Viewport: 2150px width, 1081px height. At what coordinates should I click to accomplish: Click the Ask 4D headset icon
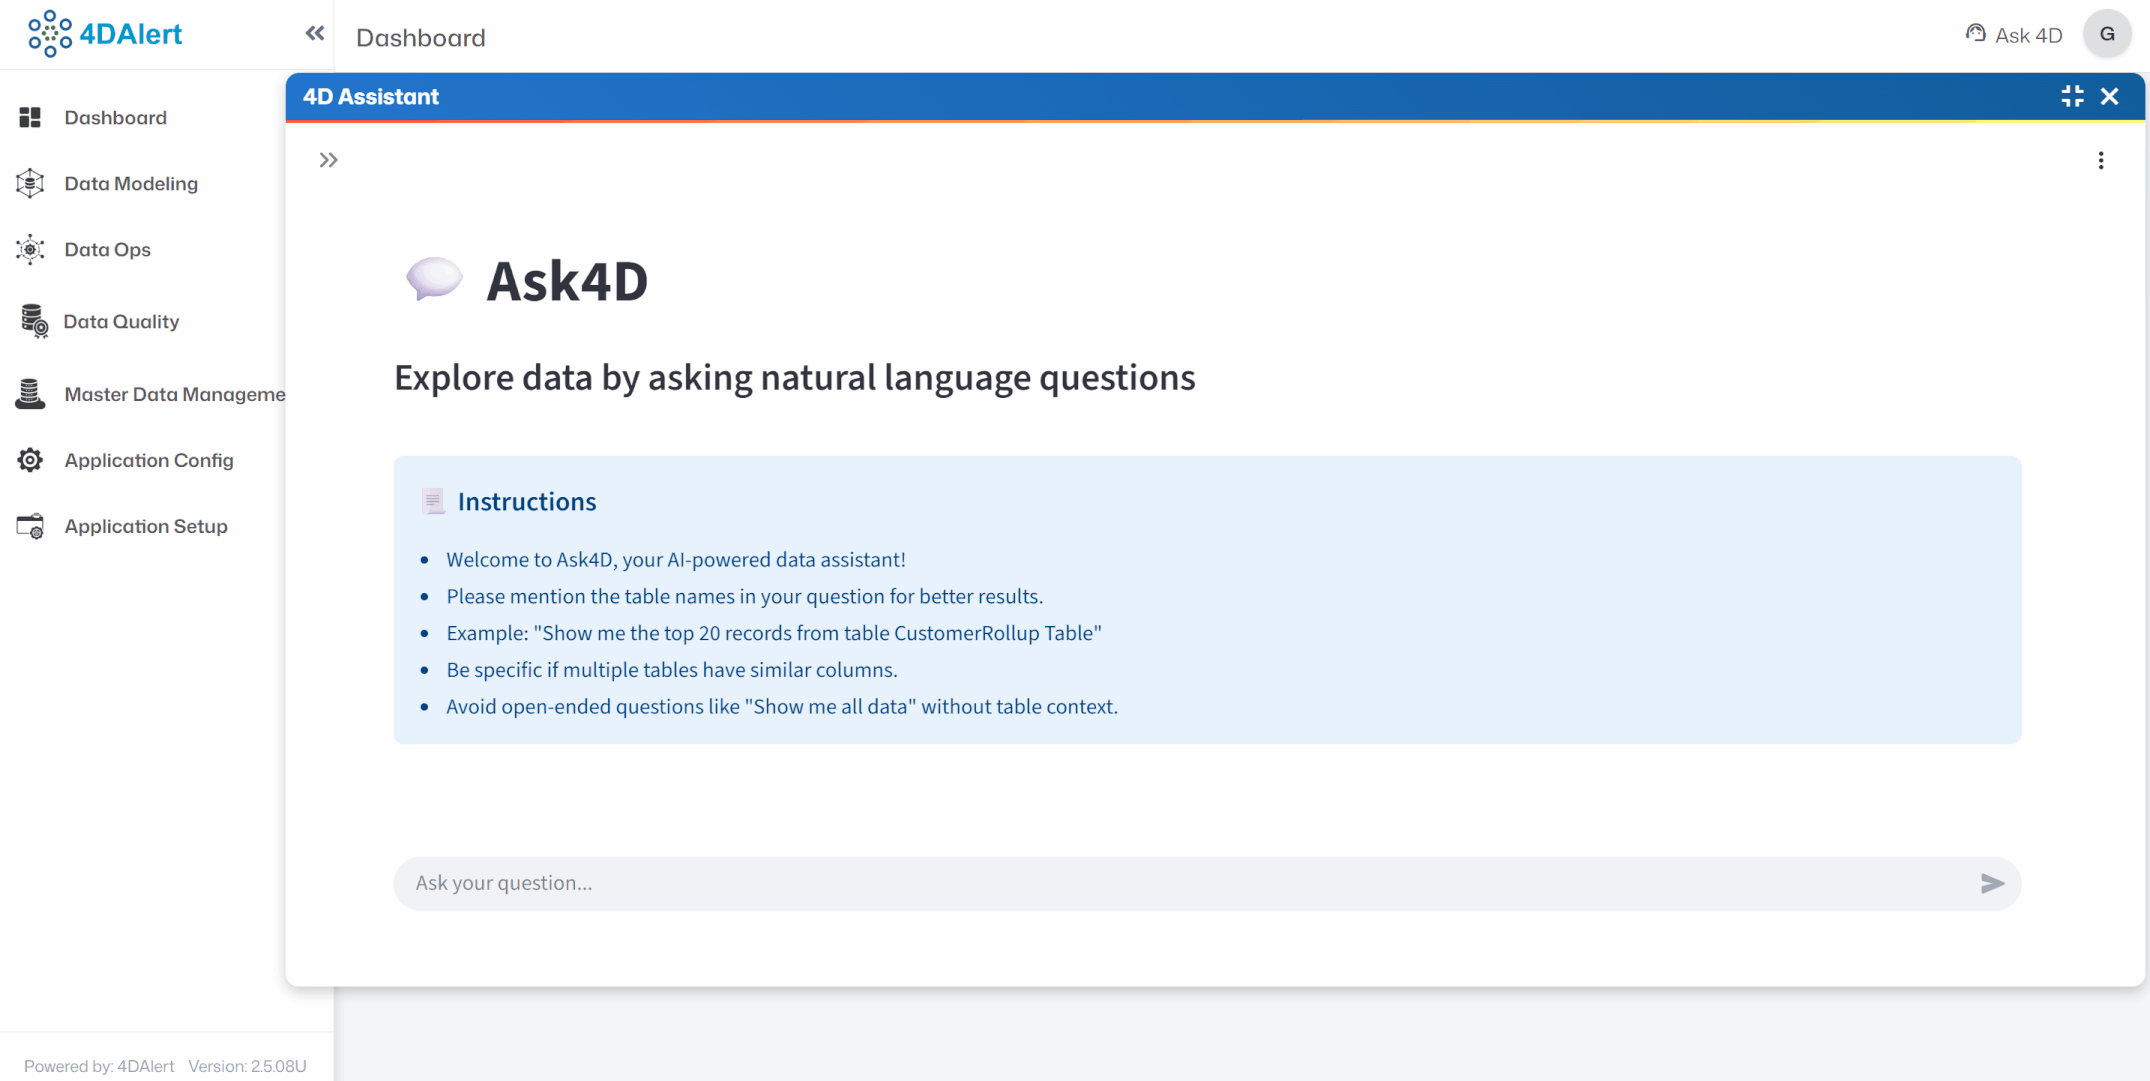pos(1975,34)
